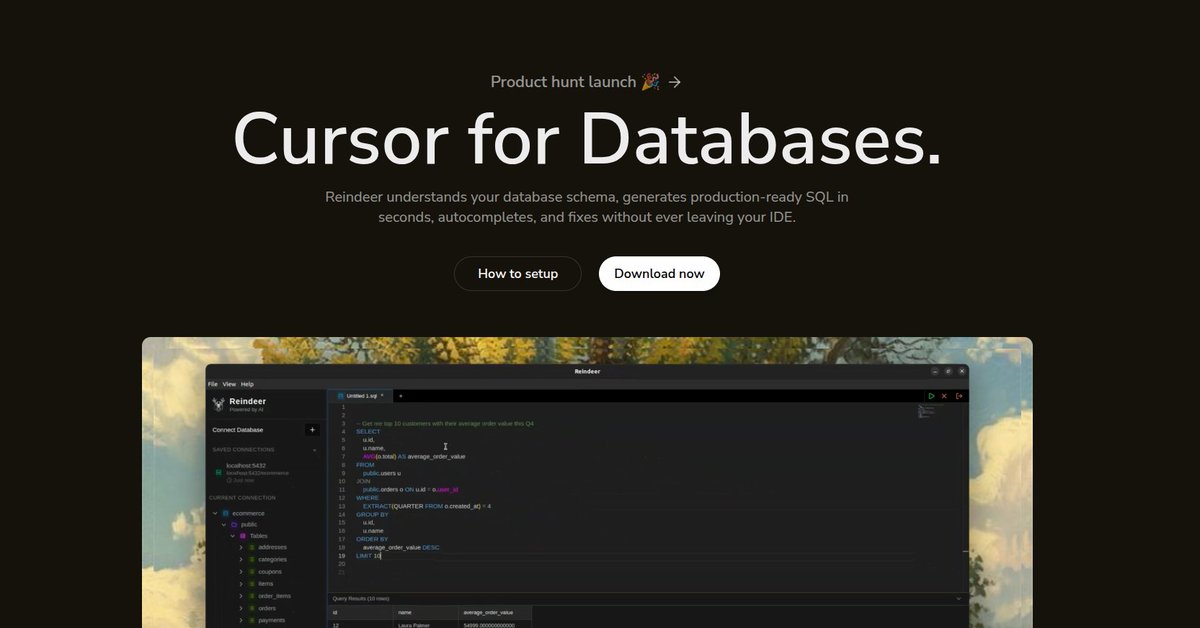Viewport: 1200px width, 628px height.
Task: Click the file icon on Untitled 1.sql tab
Action: click(x=341, y=396)
